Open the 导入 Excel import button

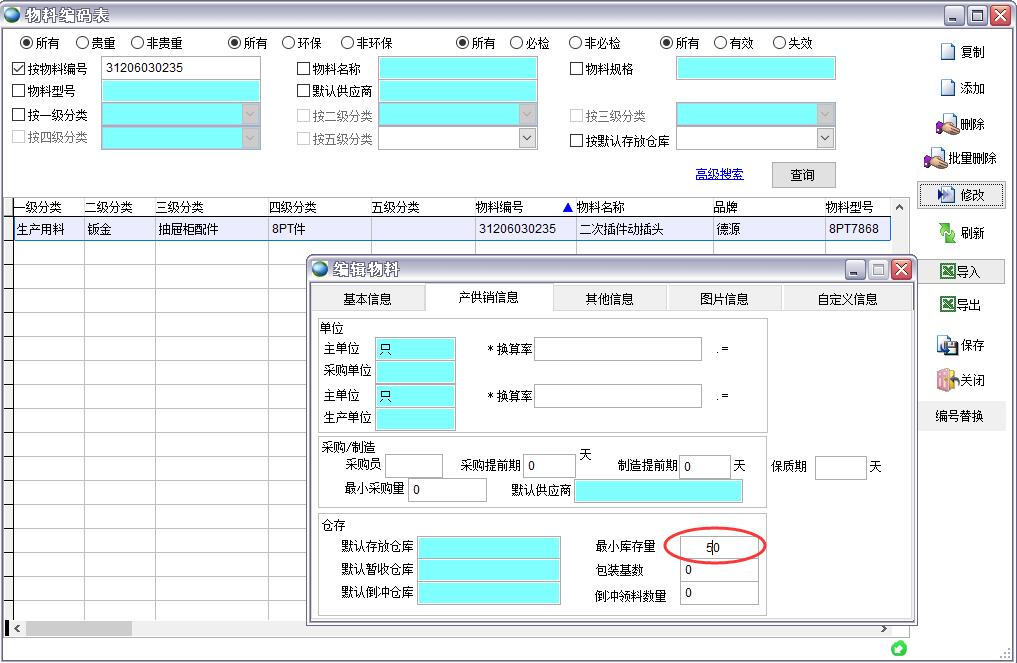click(961, 271)
